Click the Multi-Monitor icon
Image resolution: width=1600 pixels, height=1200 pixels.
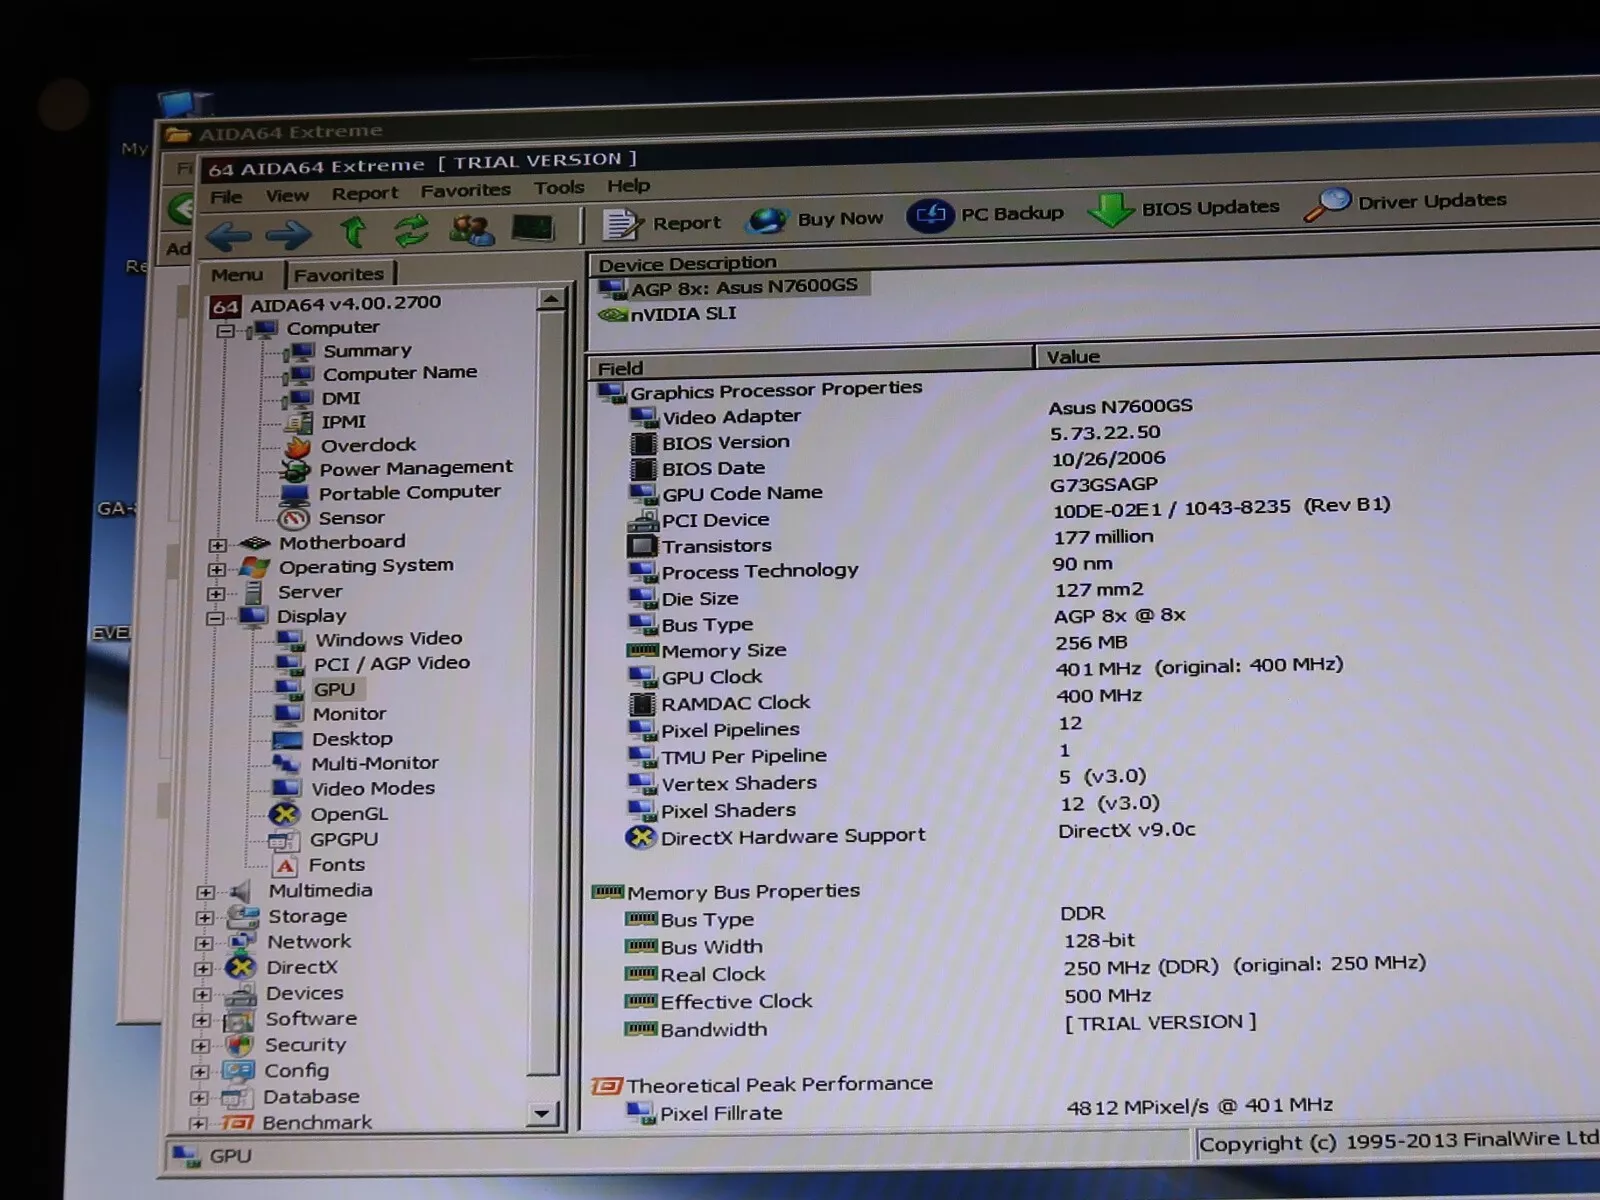[x=286, y=765]
